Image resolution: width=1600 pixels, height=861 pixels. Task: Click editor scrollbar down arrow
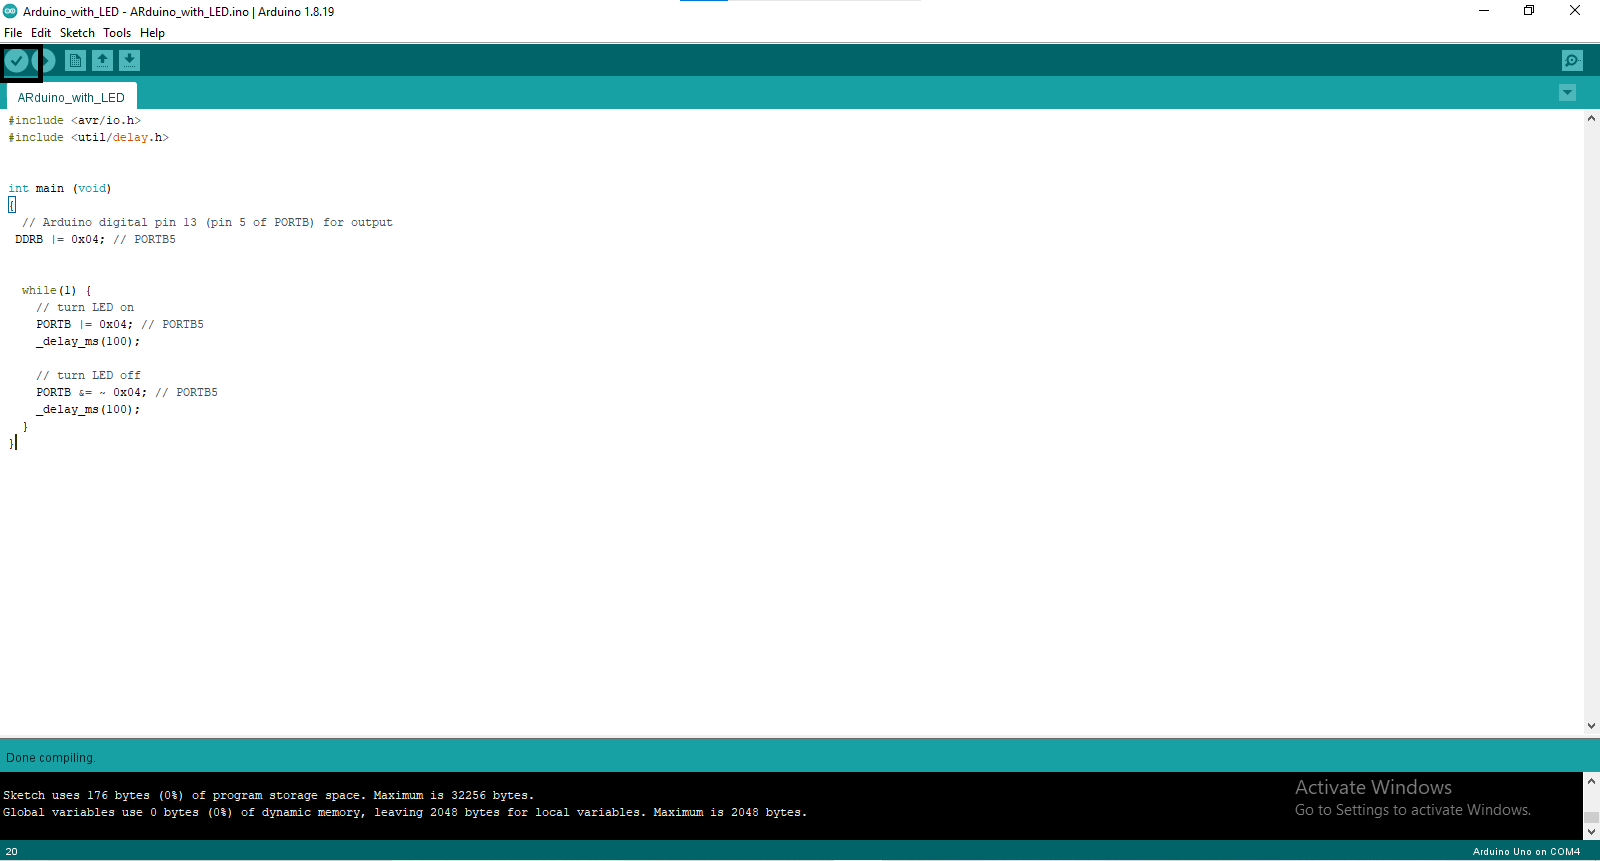pos(1591,726)
